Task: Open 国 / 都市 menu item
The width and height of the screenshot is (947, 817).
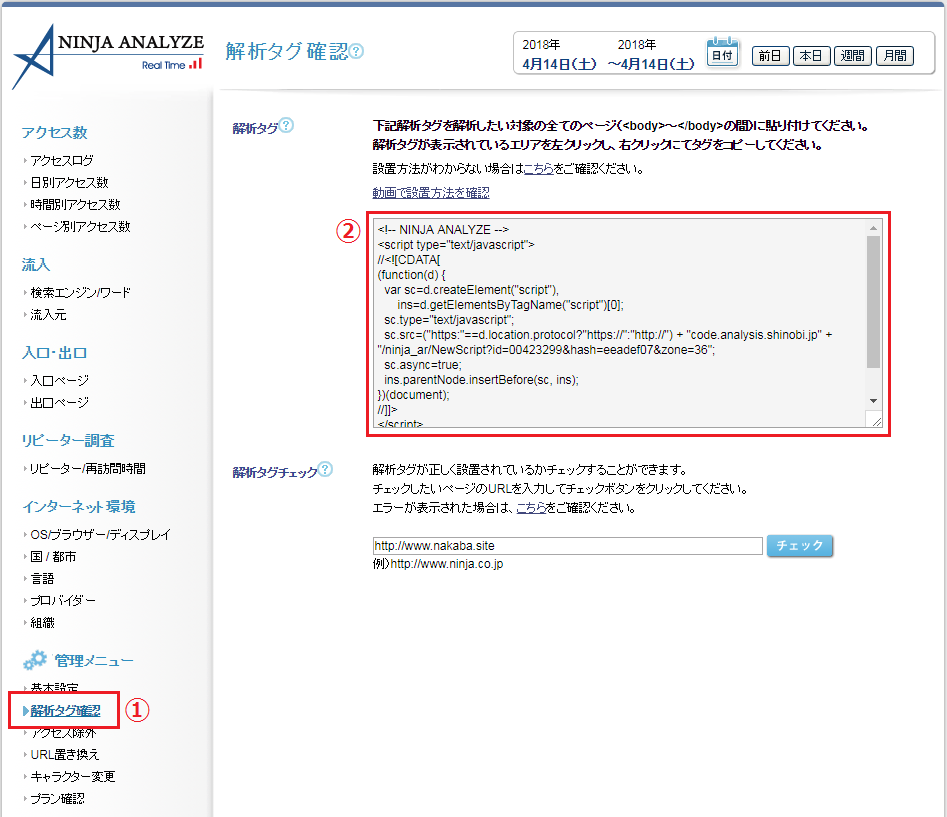Action: 53,557
